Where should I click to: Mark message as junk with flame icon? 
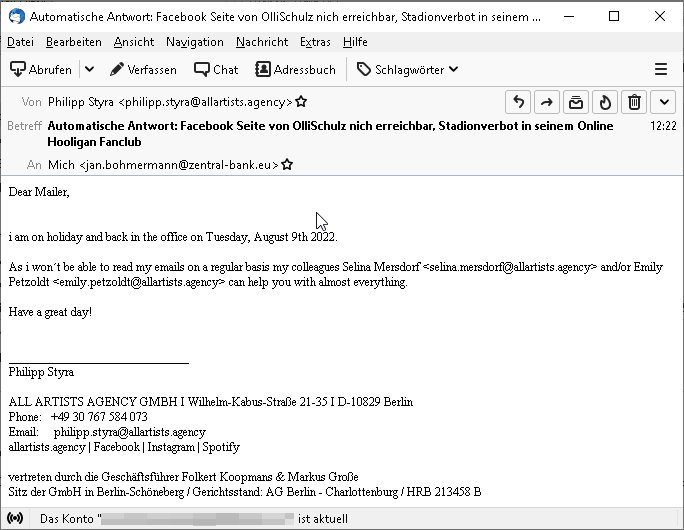605,103
